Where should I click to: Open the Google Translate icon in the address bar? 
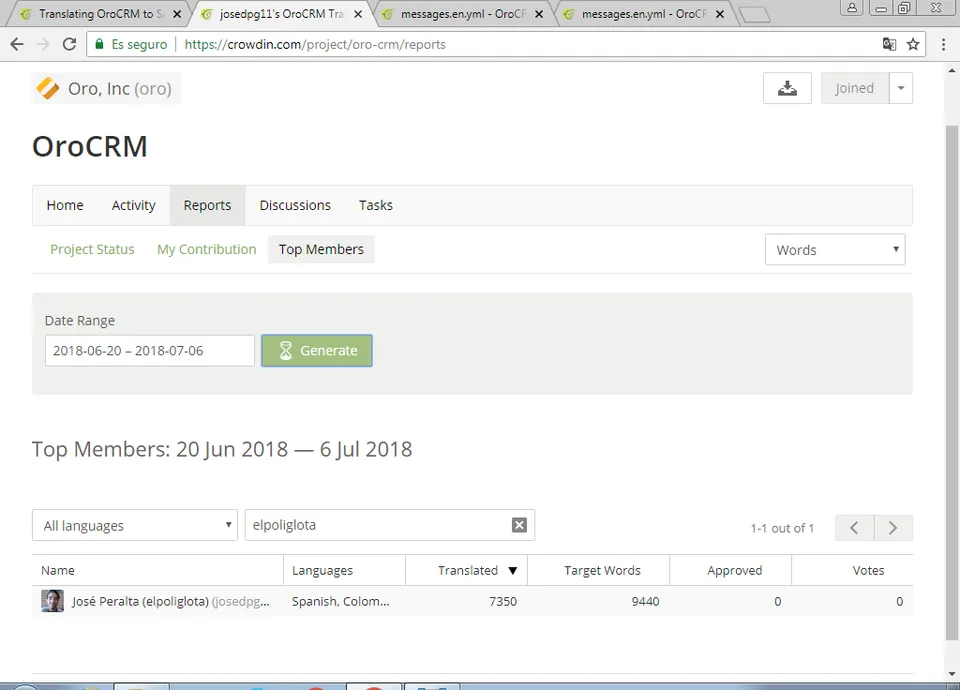[889, 44]
